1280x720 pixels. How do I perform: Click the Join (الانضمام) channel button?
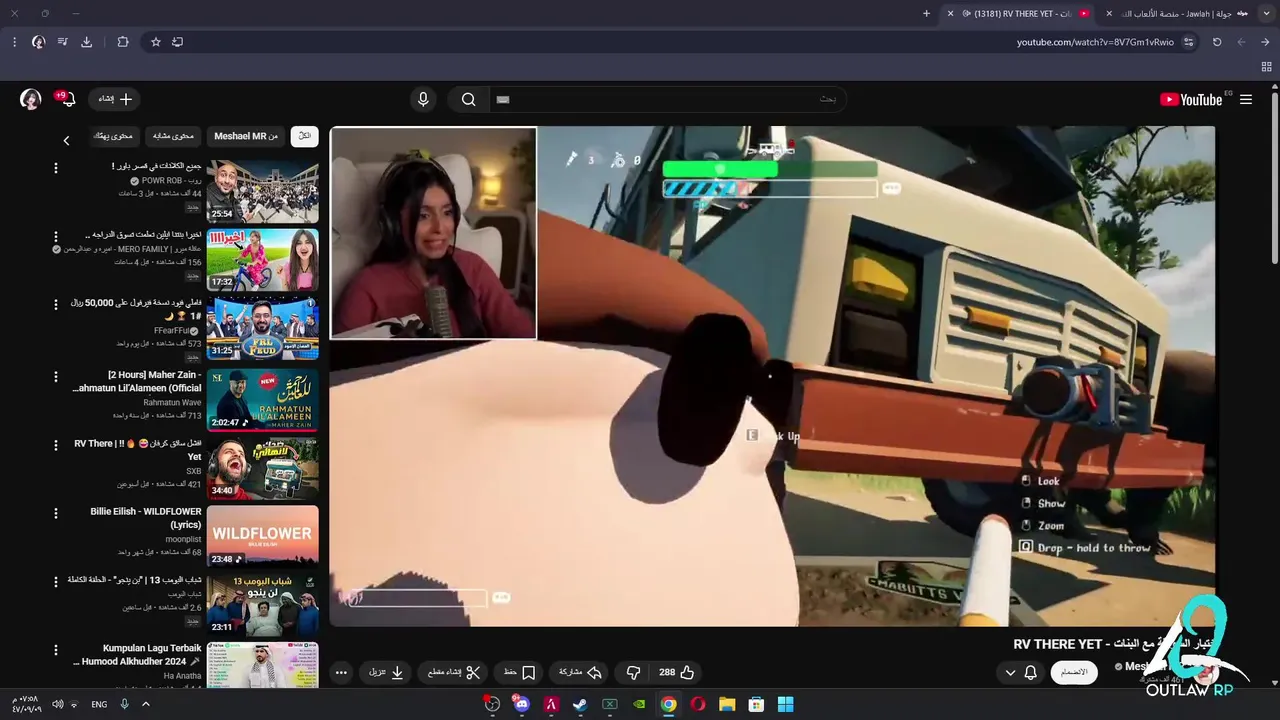(x=1073, y=672)
